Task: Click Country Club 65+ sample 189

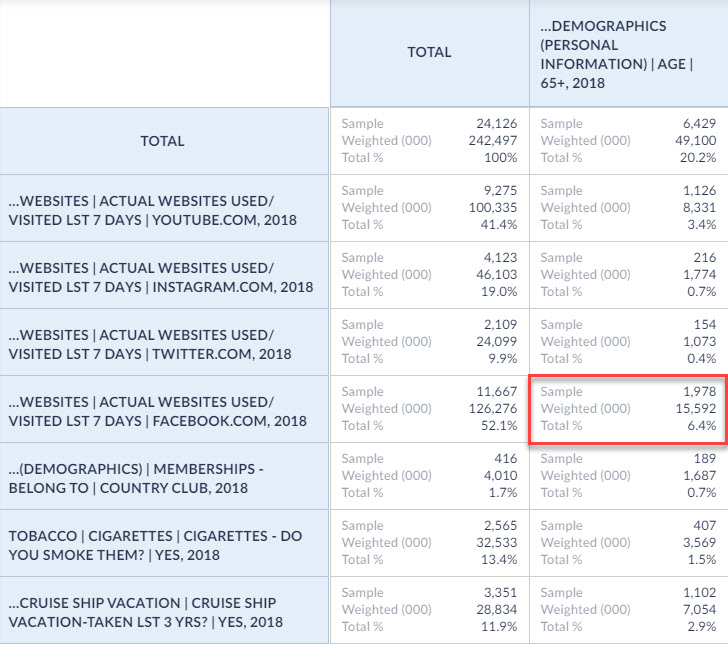Action: click(705, 458)
